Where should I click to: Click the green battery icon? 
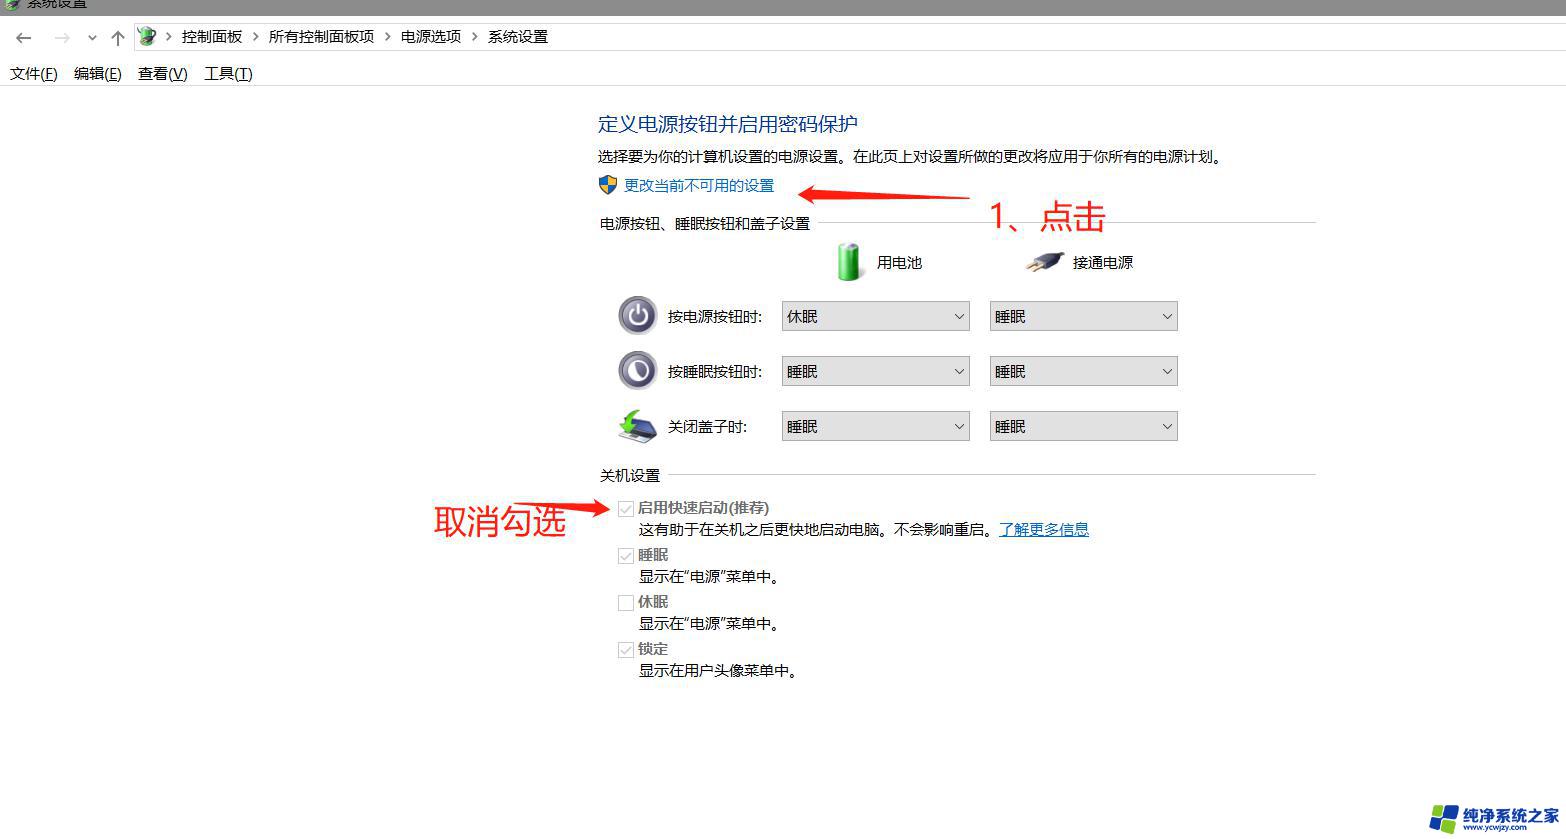click(848, 262)
